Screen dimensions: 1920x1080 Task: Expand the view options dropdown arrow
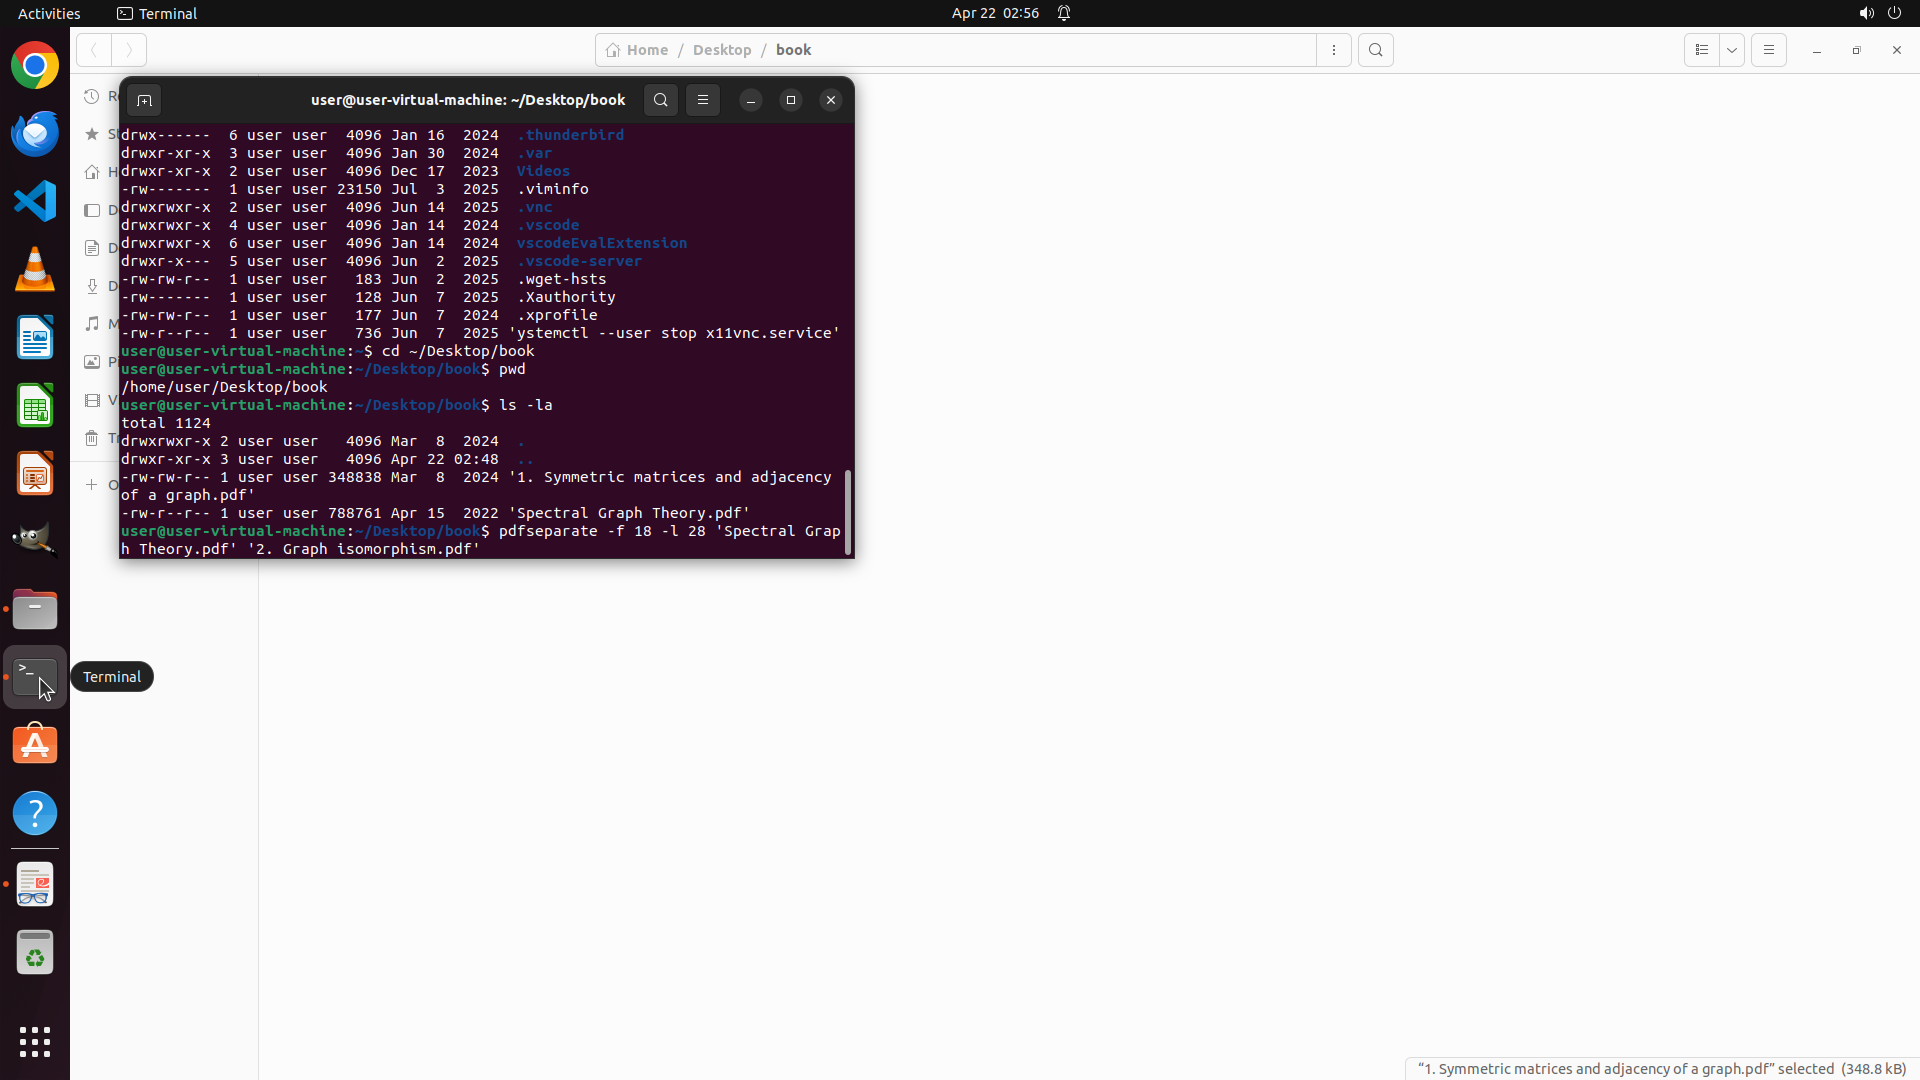1732,50
